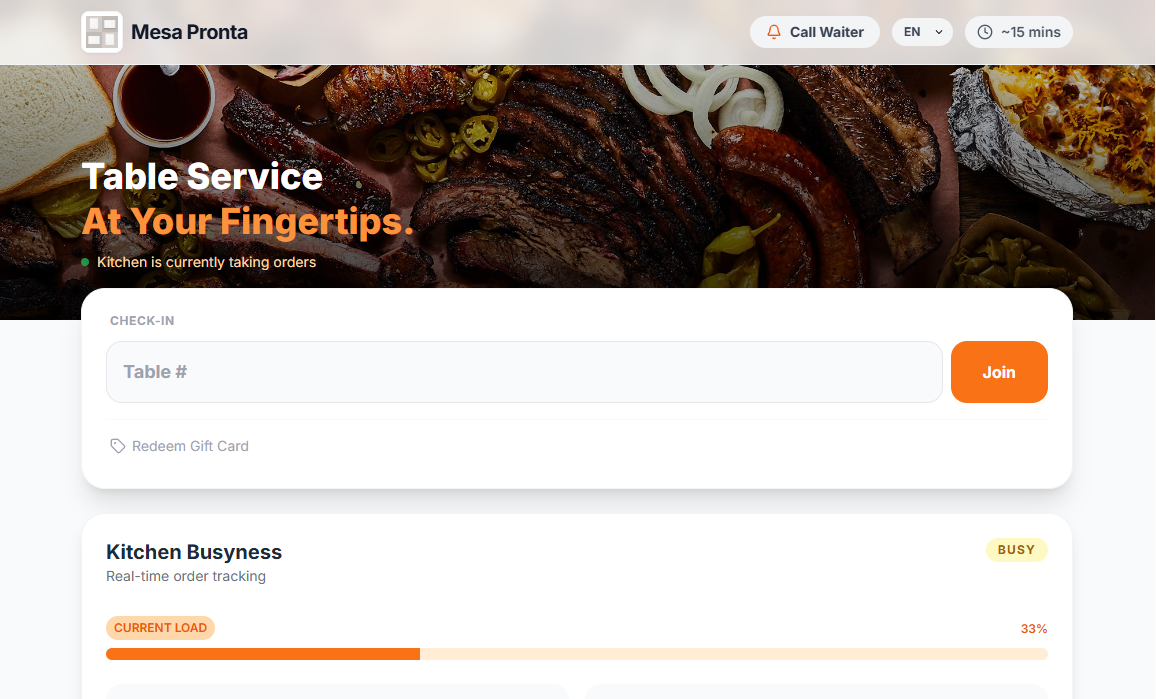Click the 33% load percentage
Screen dimensions: 1156x699
click(1033, 629)
